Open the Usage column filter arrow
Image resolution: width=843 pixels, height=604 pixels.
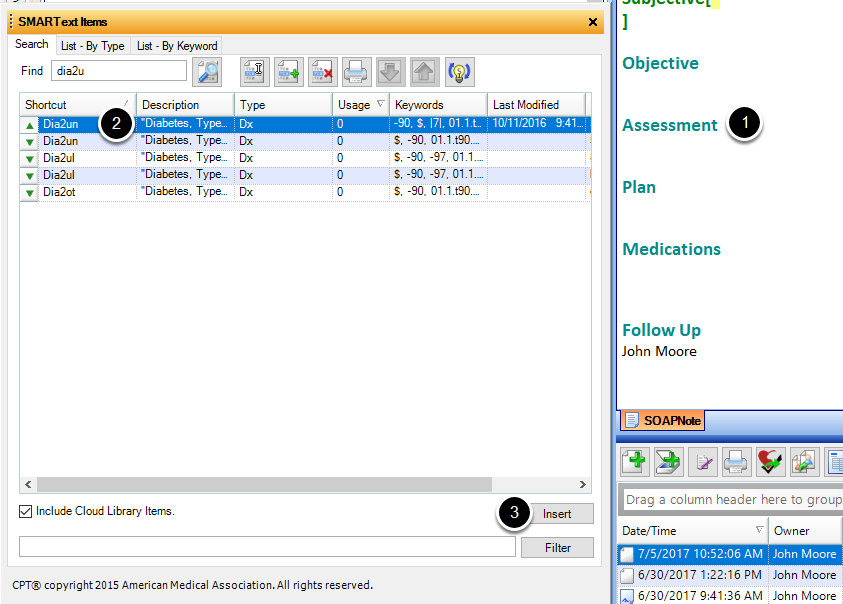click(381, 104)
